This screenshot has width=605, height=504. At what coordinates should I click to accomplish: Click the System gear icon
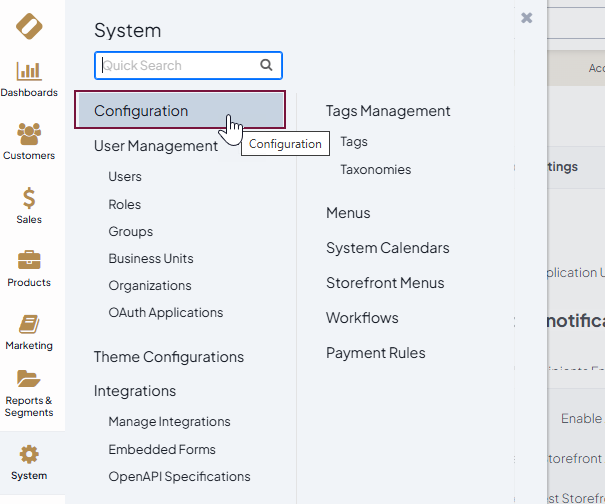tap(29, 455)
